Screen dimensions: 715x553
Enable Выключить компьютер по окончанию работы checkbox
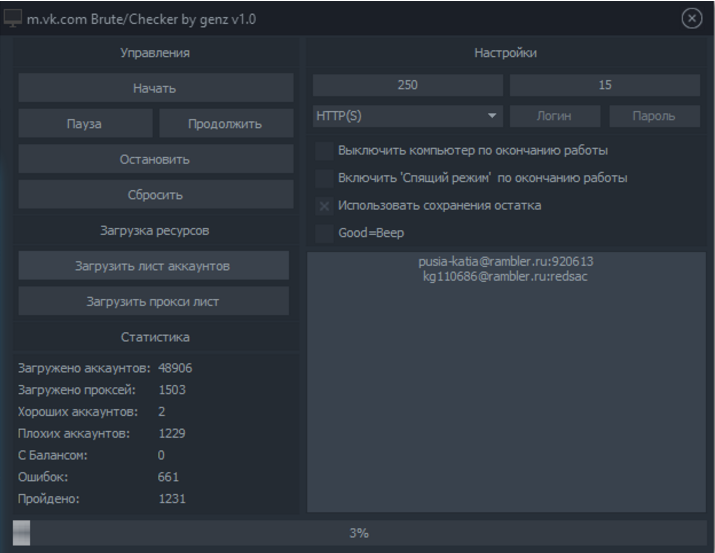coord(324,151)
